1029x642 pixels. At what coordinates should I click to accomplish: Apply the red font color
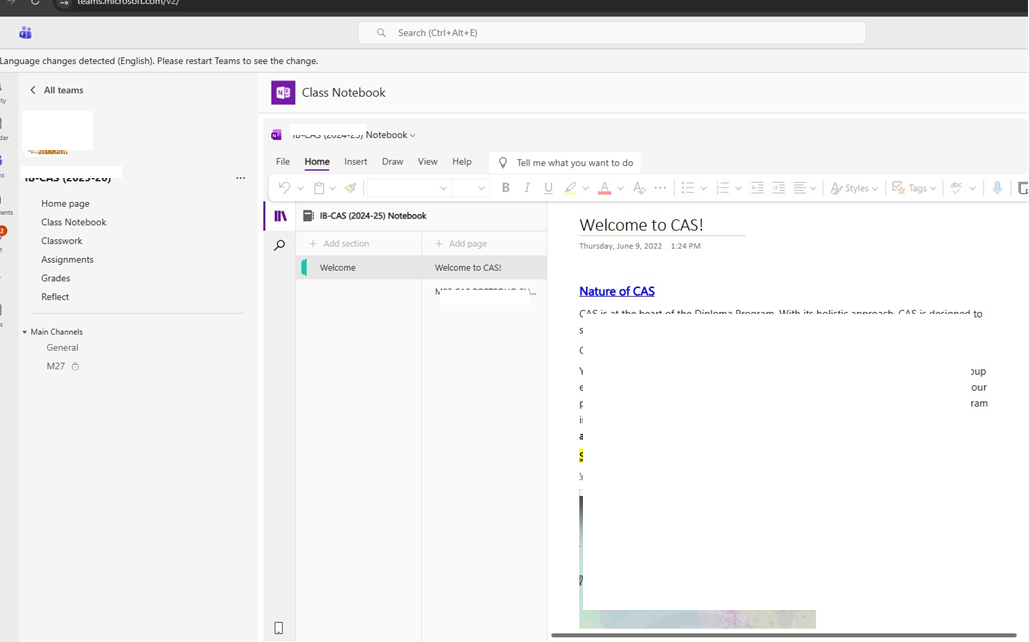tap(604, 188)
